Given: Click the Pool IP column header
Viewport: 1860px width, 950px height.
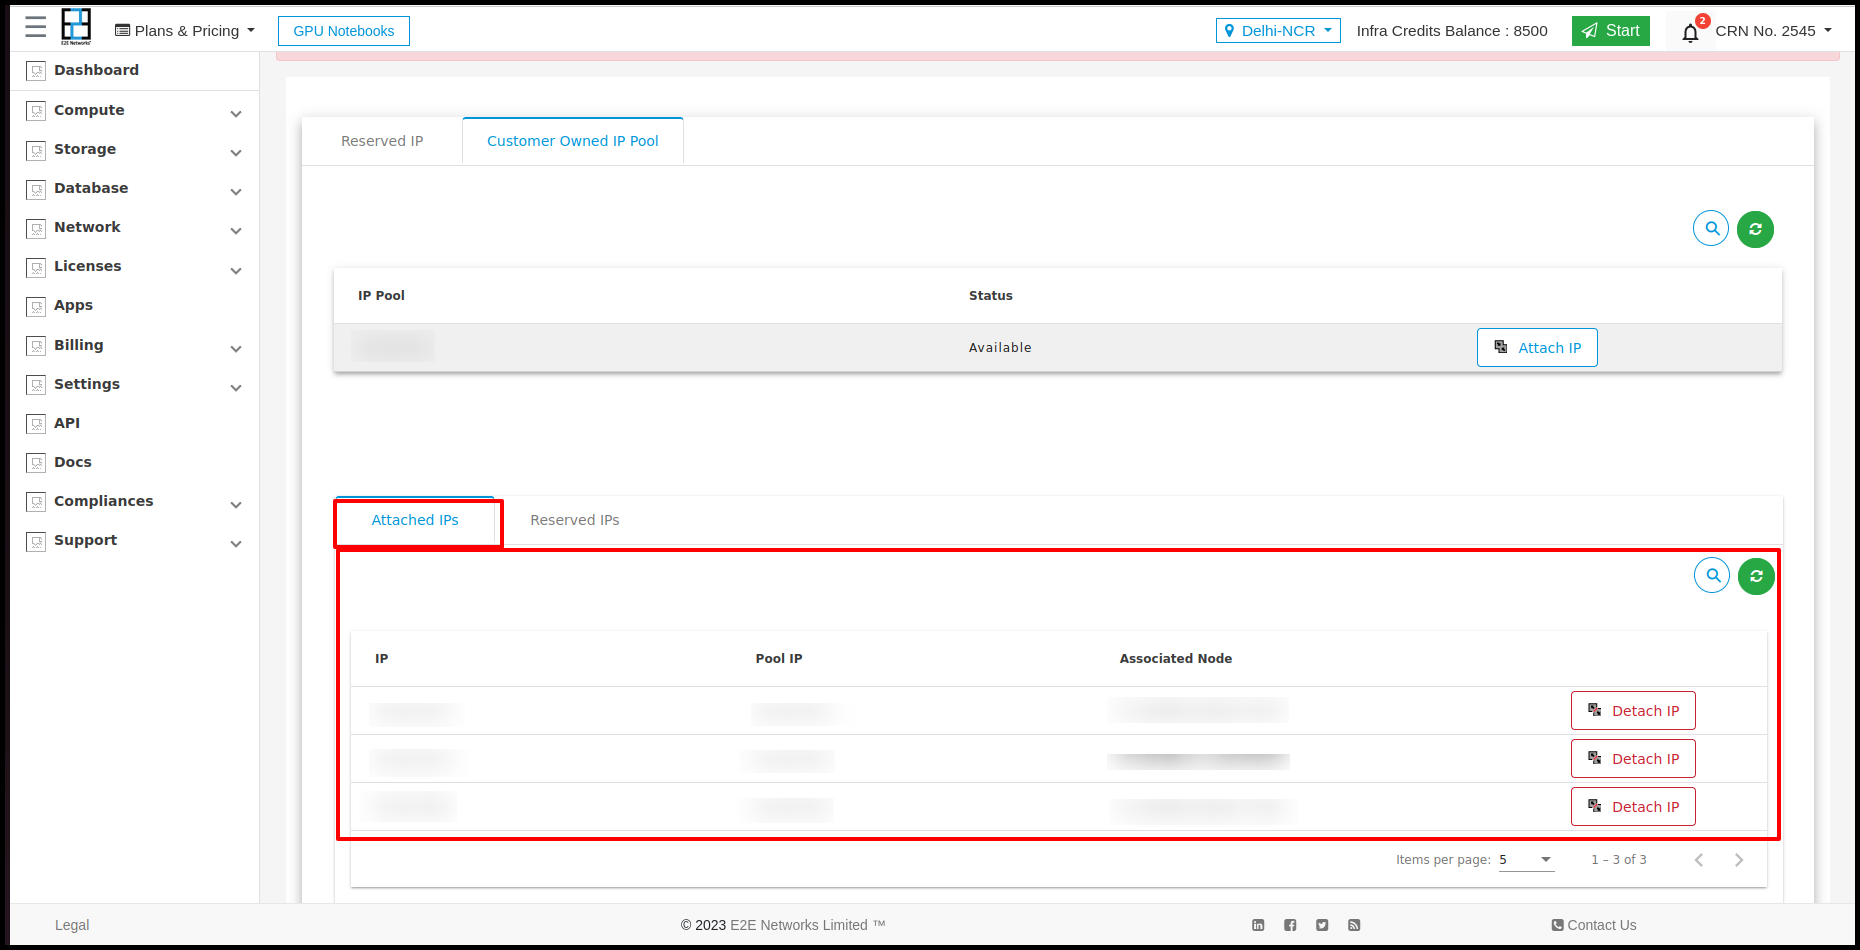Looking at the screenshot, I should click(779, 659).
